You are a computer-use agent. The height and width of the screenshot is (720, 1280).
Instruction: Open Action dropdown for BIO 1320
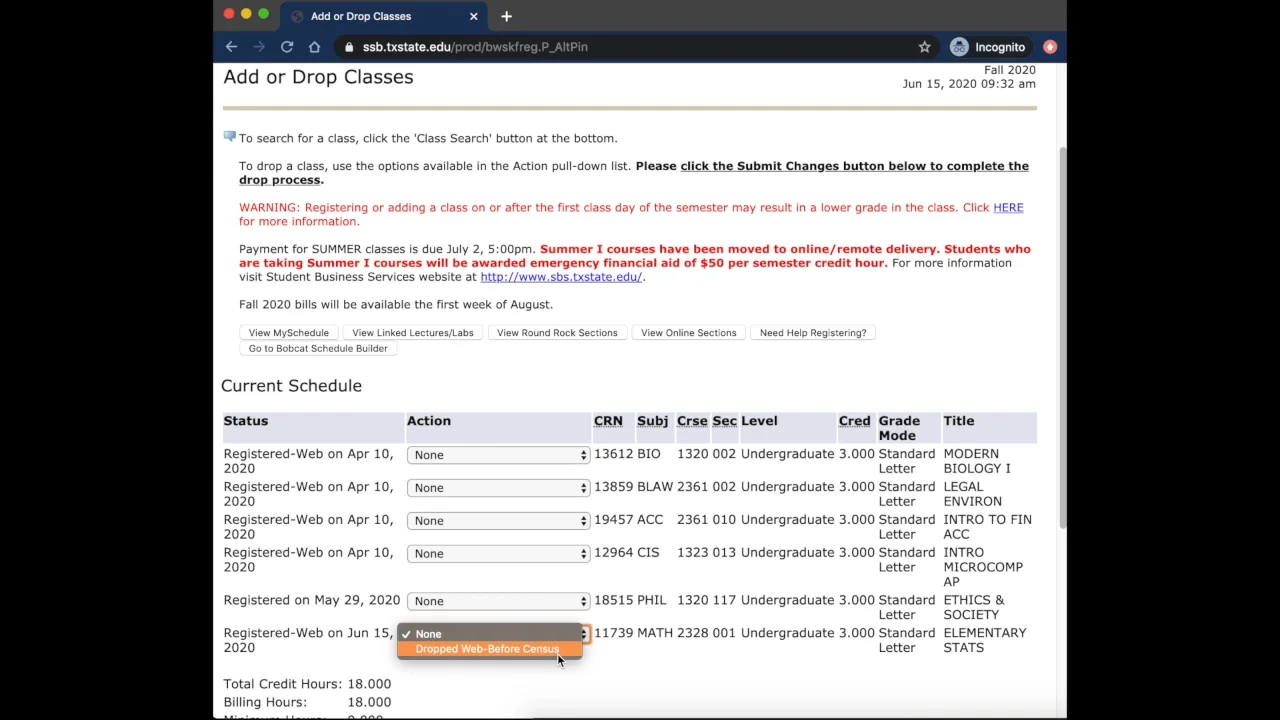498,455
